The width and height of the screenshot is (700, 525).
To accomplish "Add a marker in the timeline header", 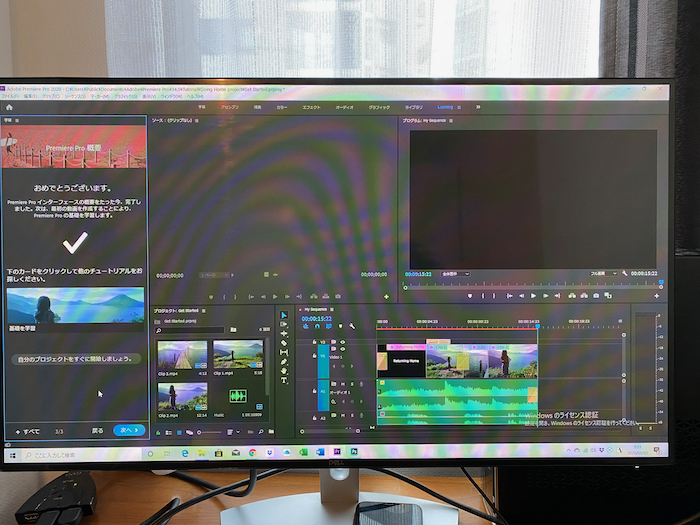I will point(340,326).
